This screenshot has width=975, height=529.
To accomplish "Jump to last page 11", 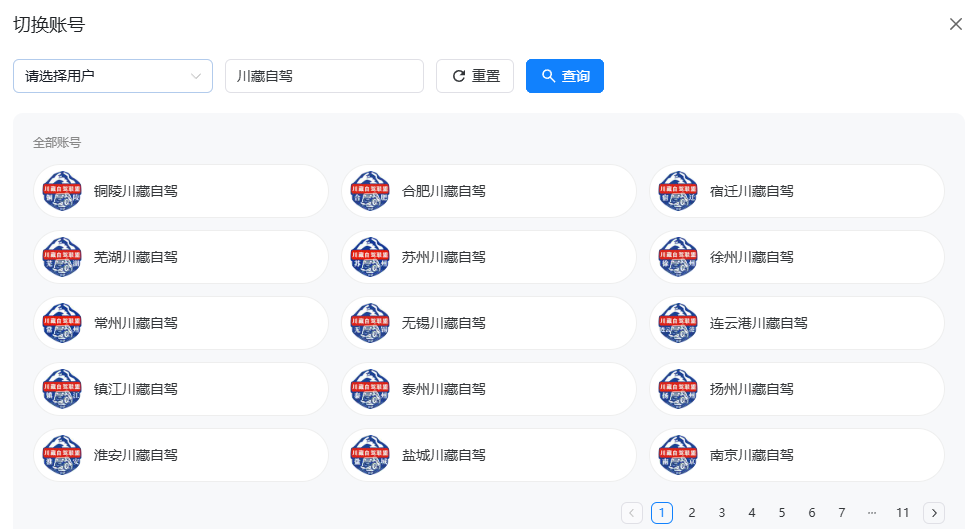I will 903,513.
